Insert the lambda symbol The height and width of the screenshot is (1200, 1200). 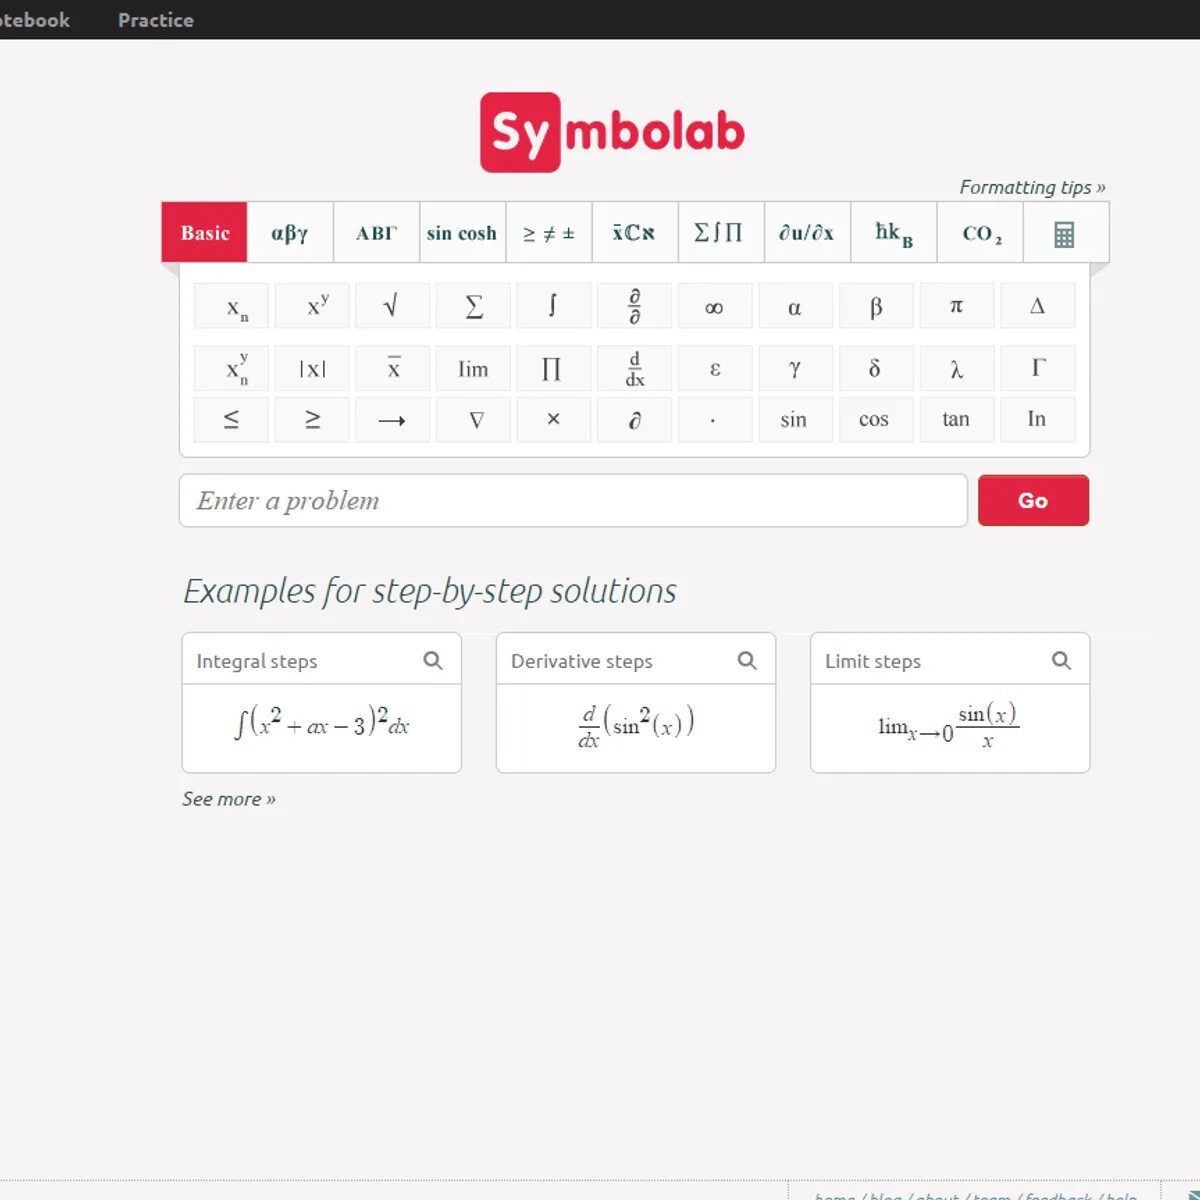[x=956, y=368]
